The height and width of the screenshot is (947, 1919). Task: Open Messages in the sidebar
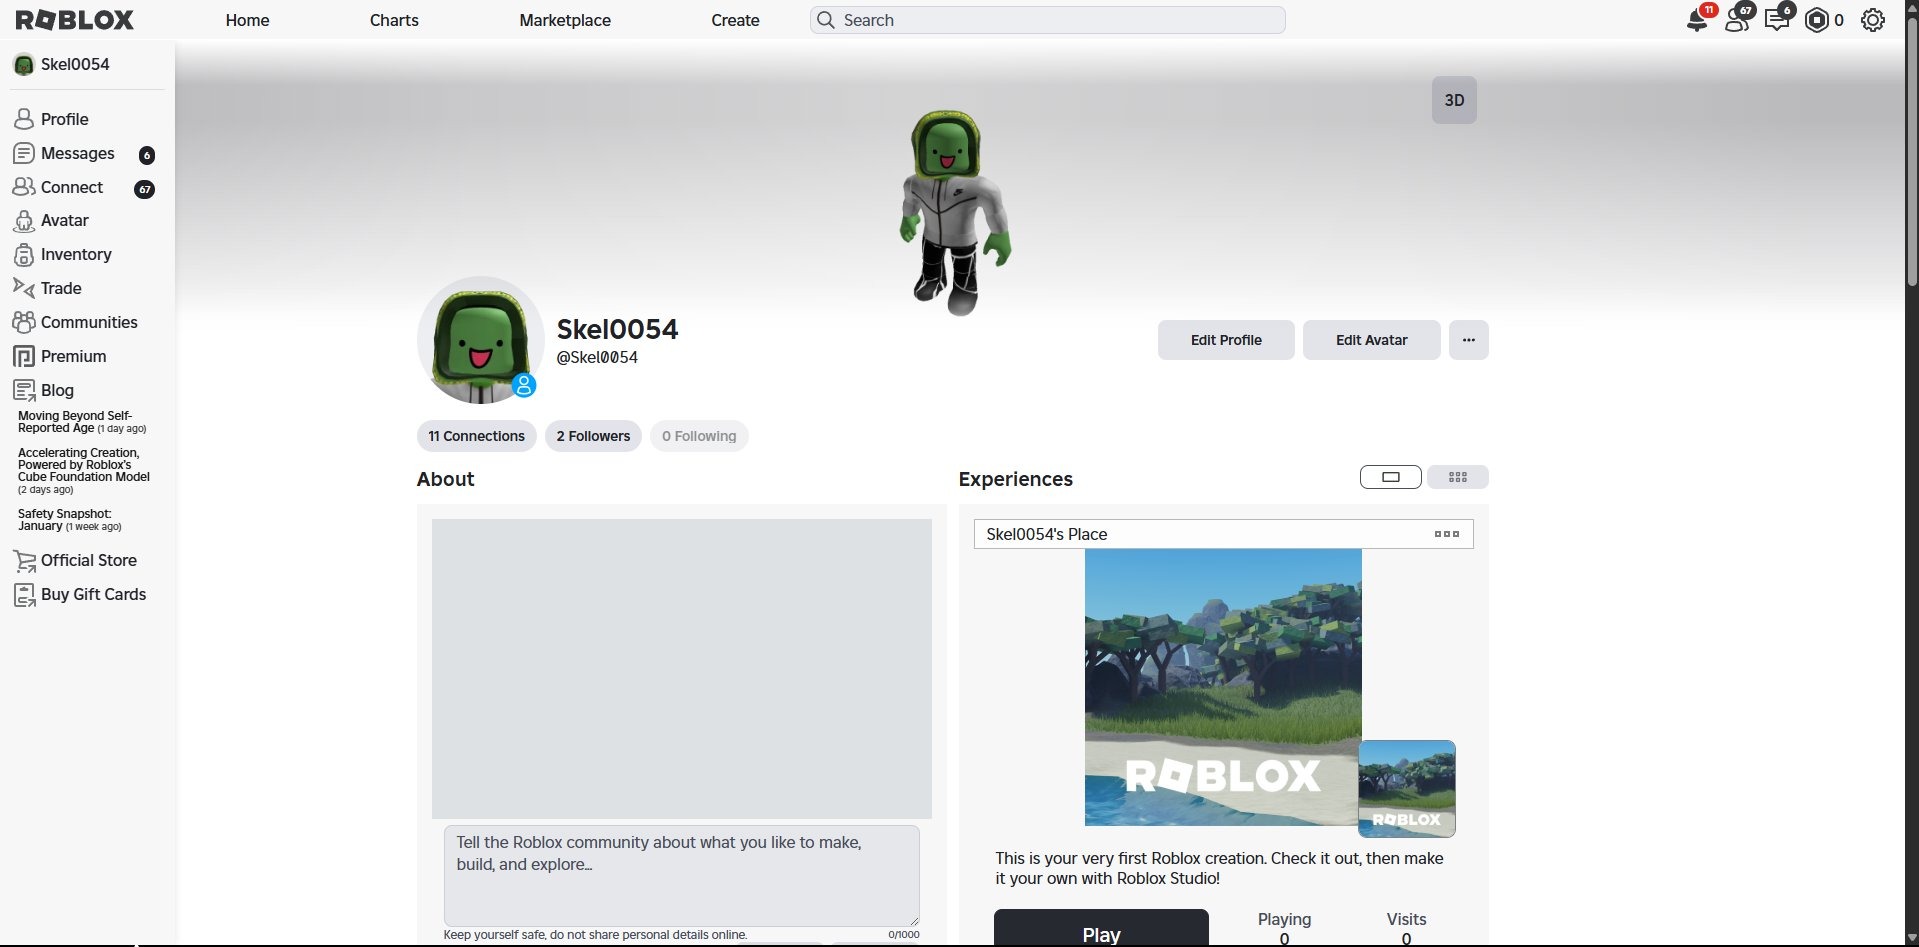click(x=78, y=153)
